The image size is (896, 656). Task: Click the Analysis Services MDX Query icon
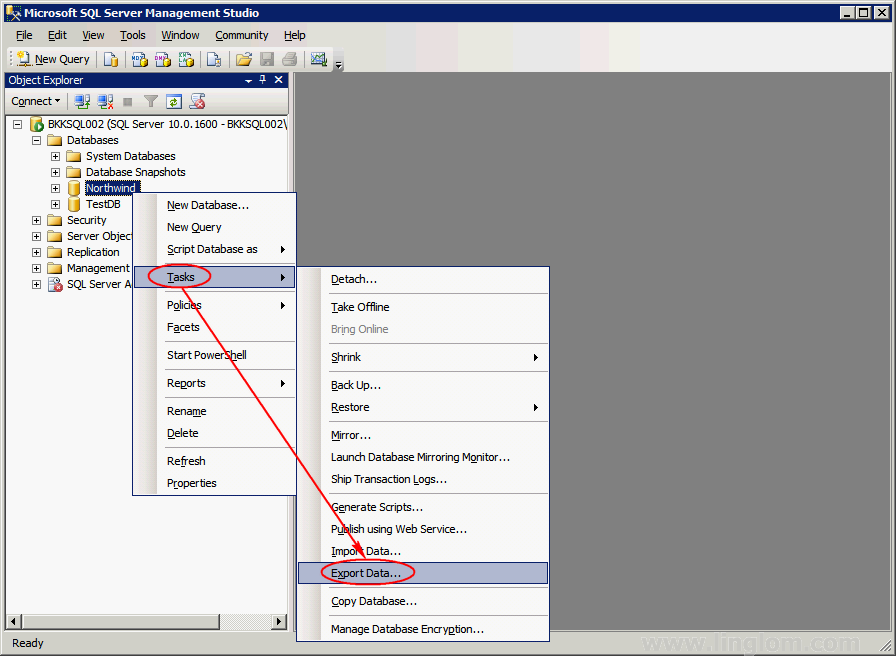point(139,59)
